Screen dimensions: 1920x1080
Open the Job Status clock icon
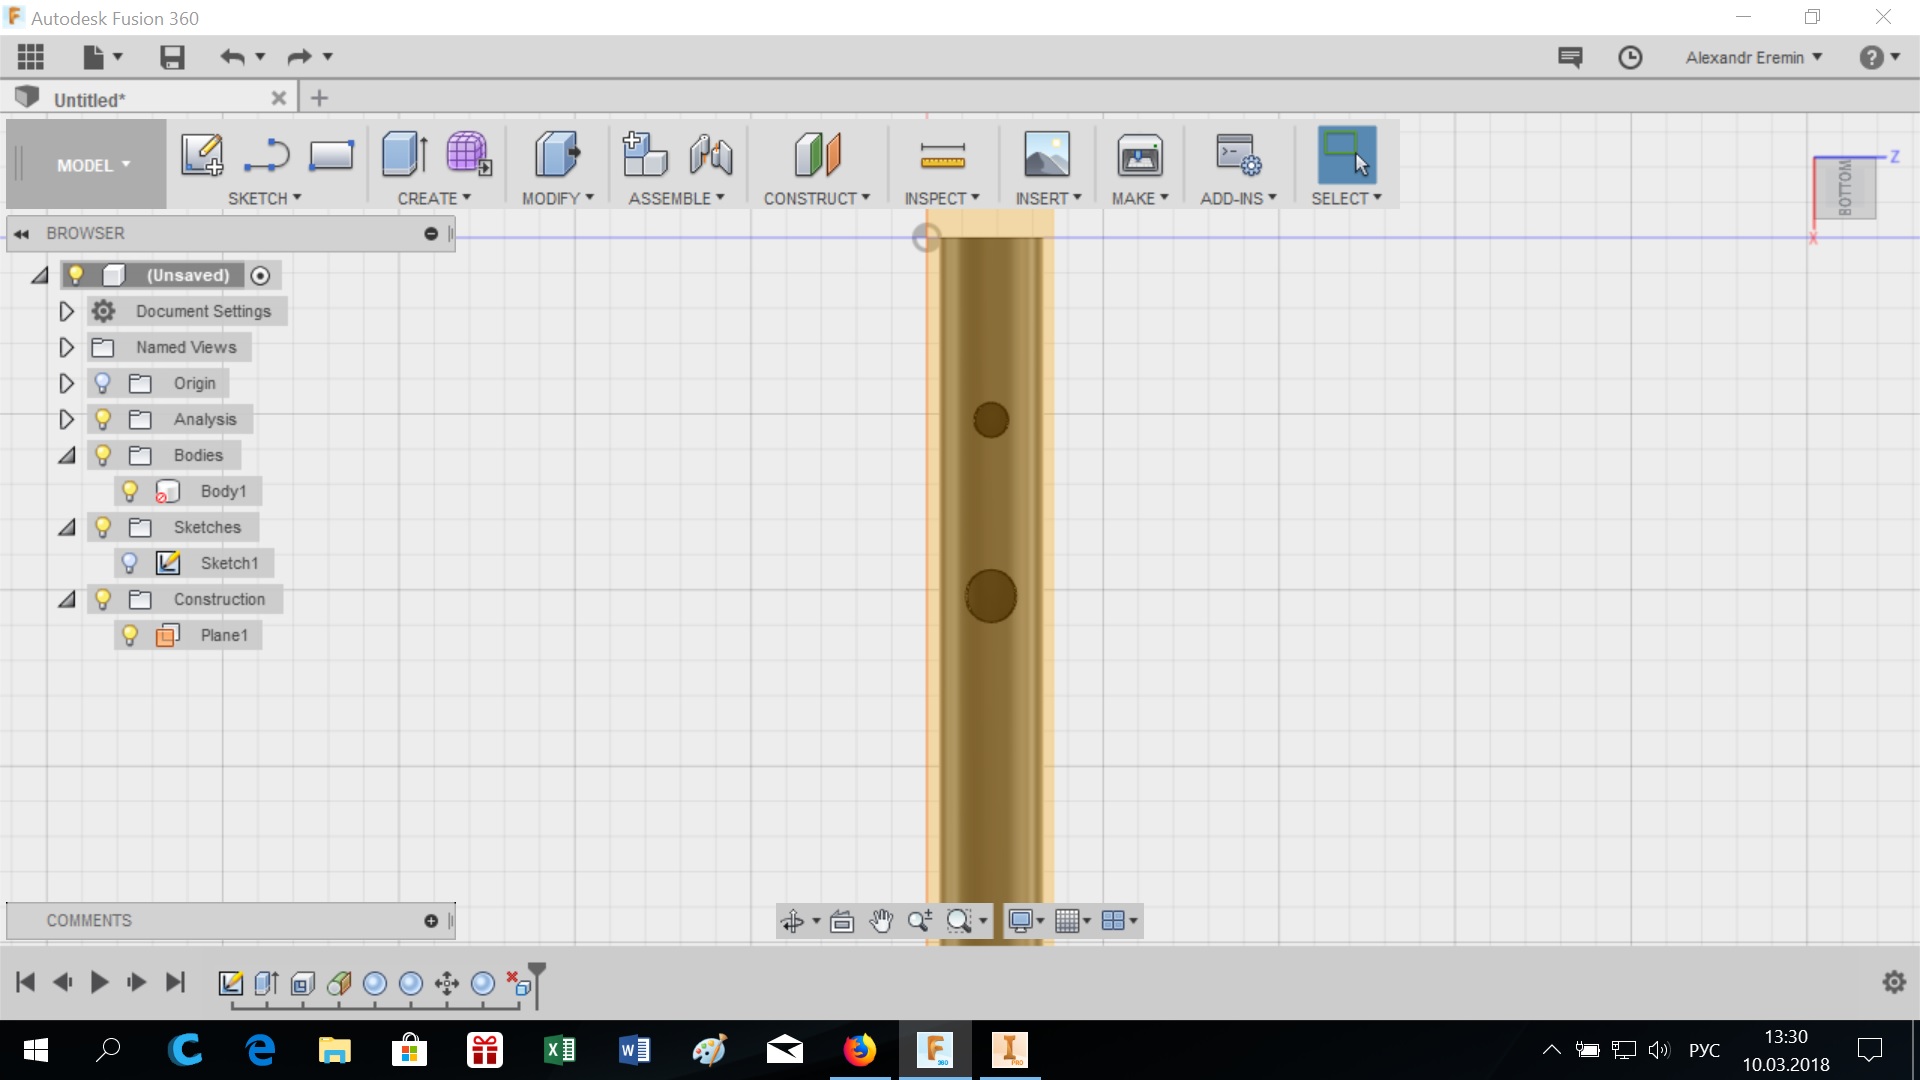coord(1630,58)
